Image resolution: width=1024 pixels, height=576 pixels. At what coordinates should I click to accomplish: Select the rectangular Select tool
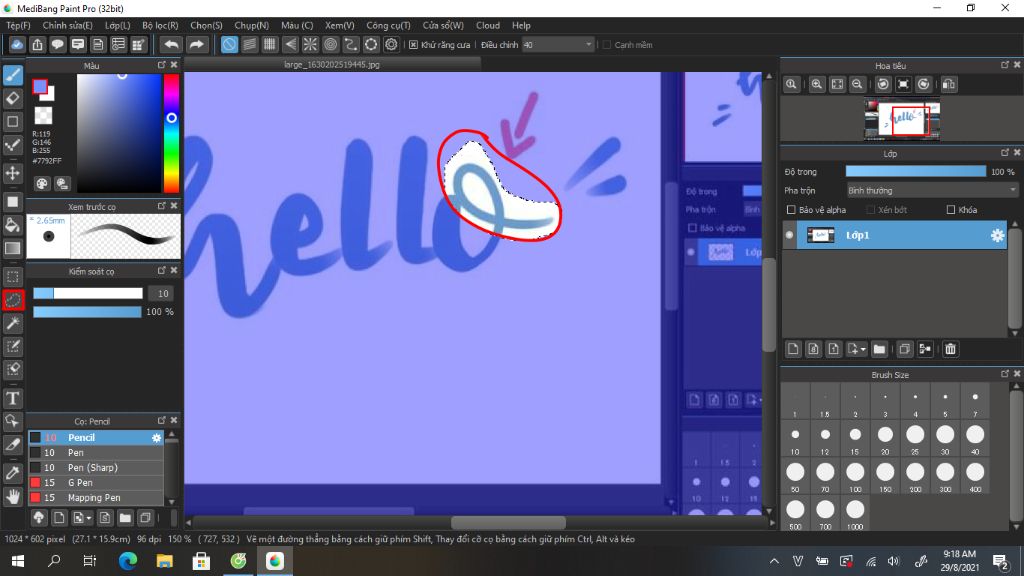pyautogui.click(x=12, y=277)
